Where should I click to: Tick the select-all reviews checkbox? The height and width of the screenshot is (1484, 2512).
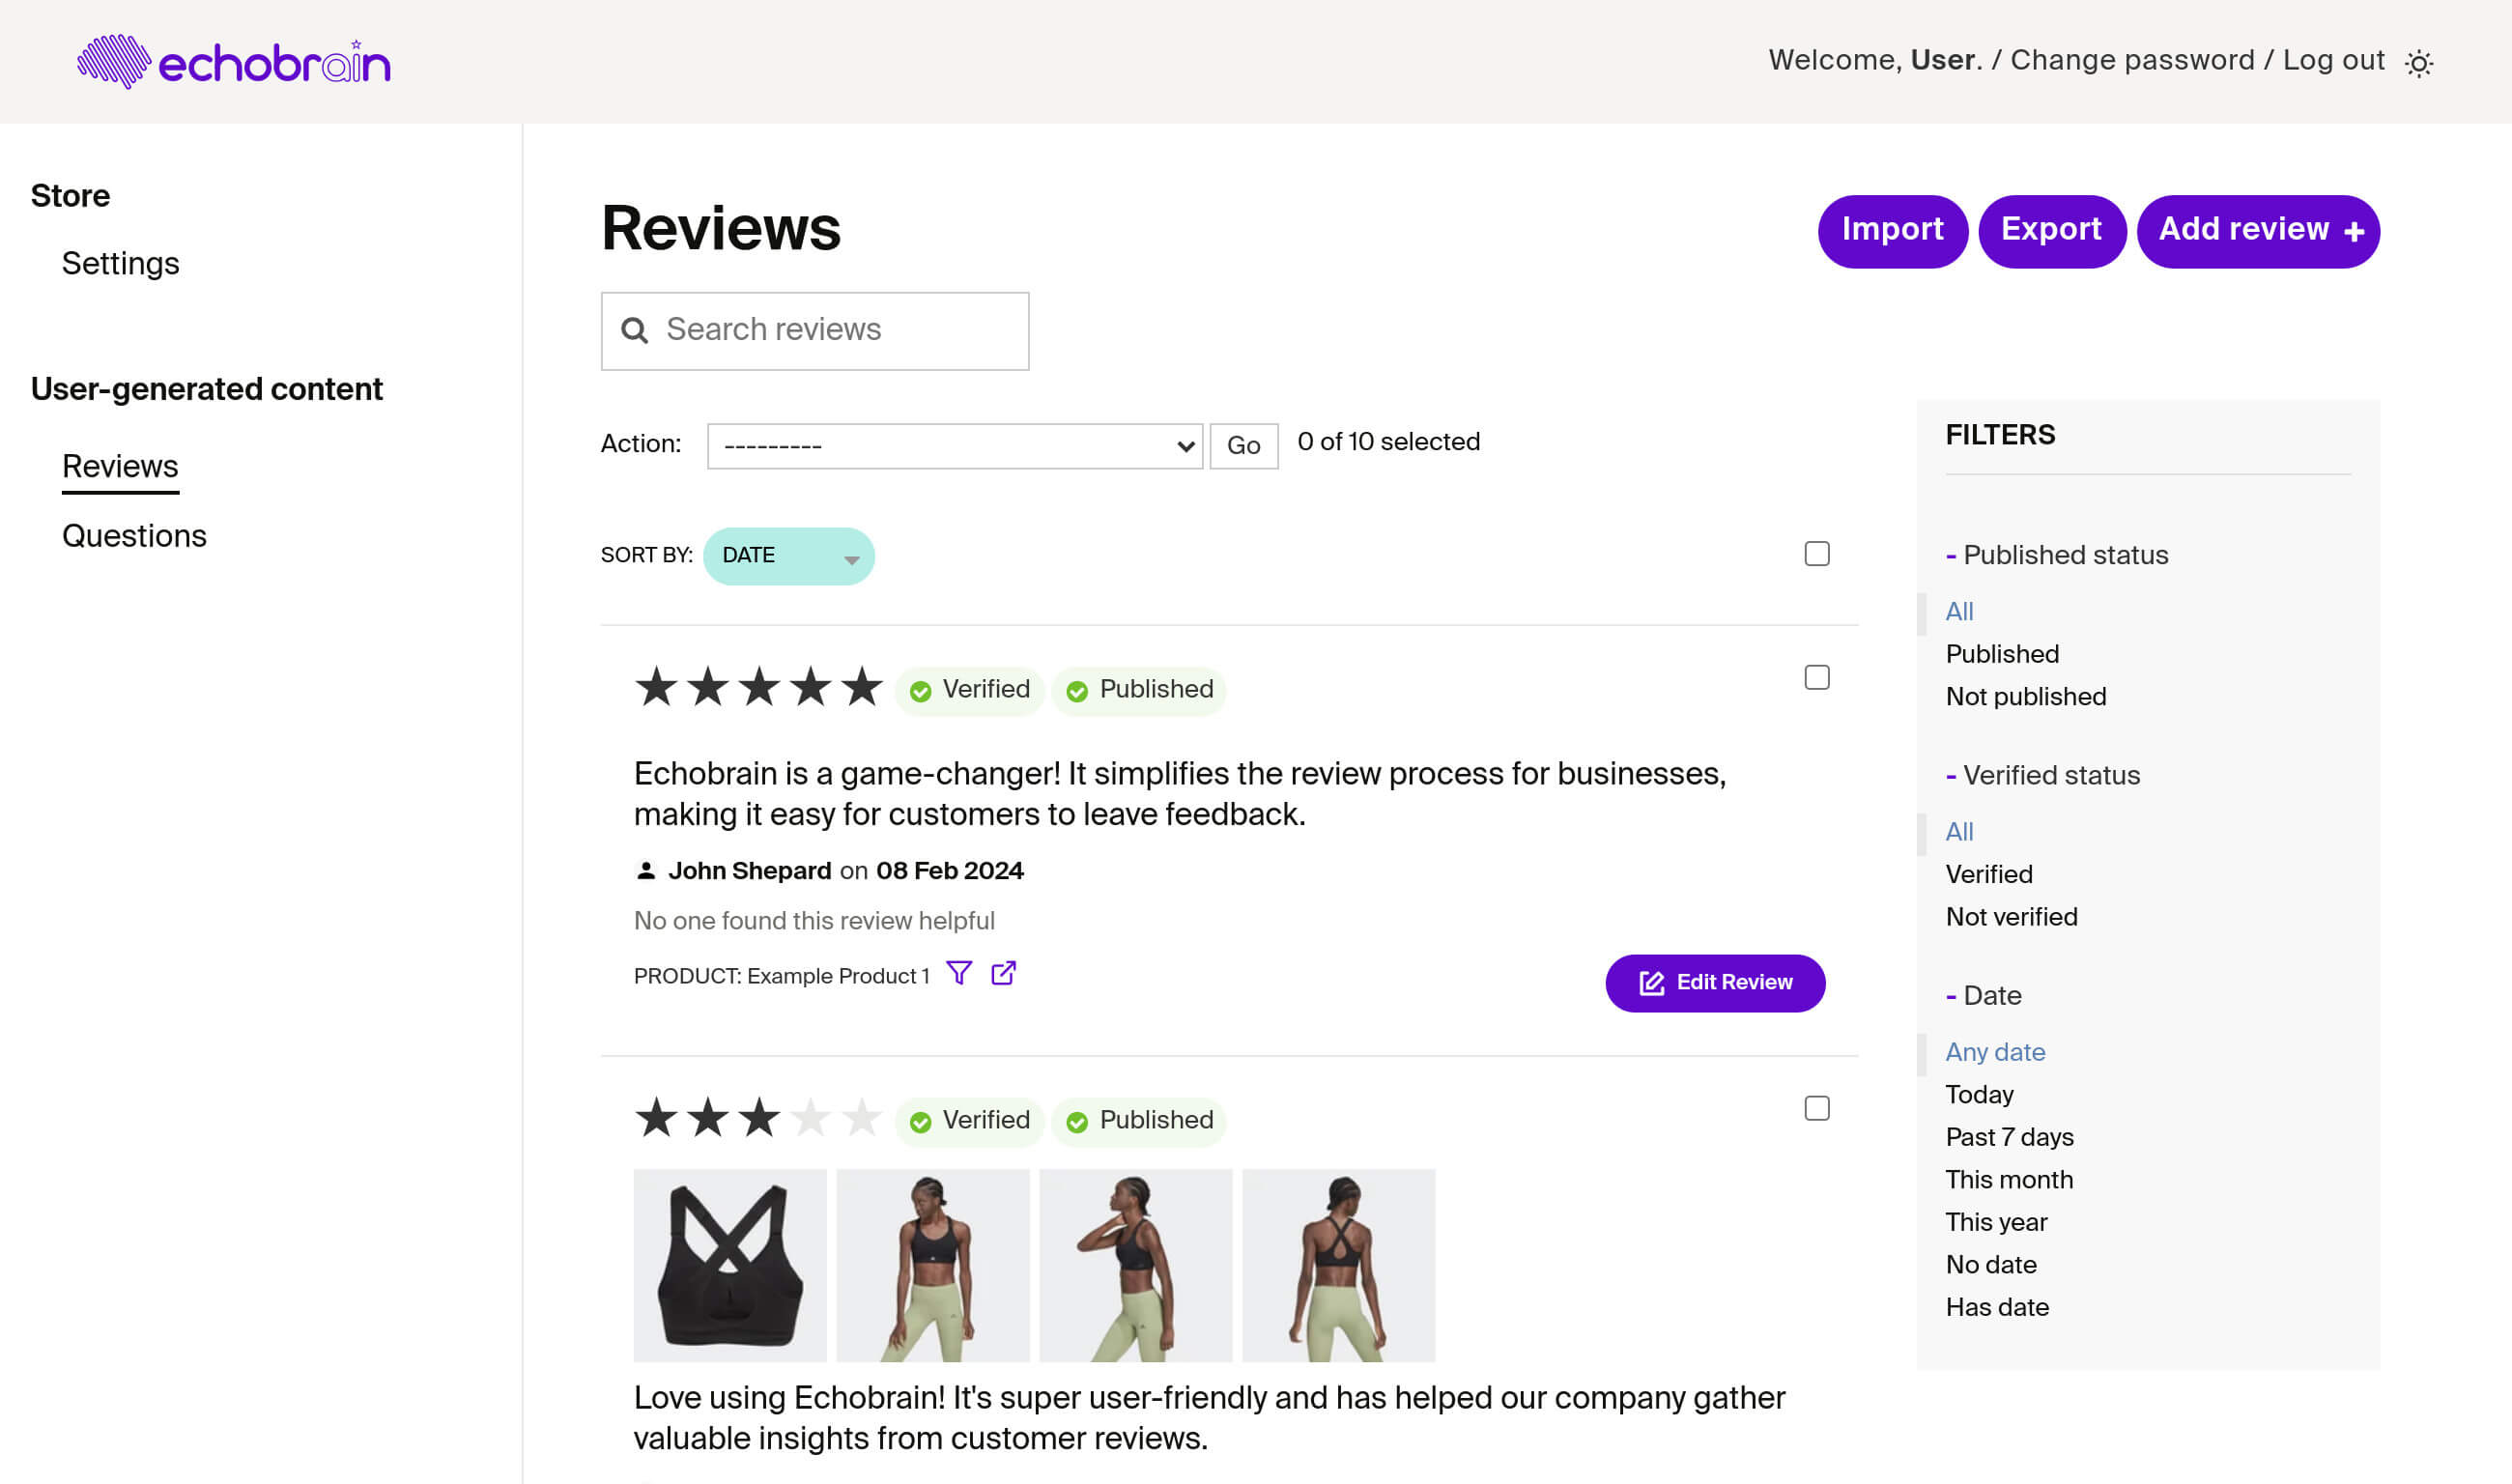tap(1817, 554)
